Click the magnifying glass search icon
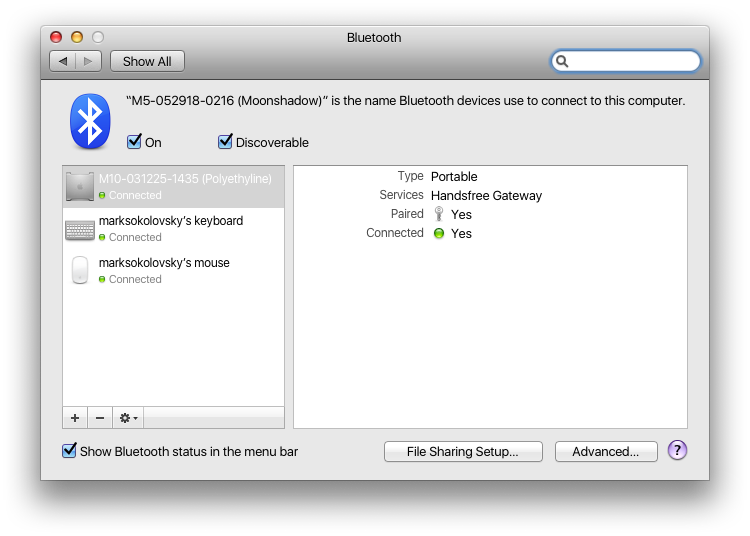 [563, 61]
